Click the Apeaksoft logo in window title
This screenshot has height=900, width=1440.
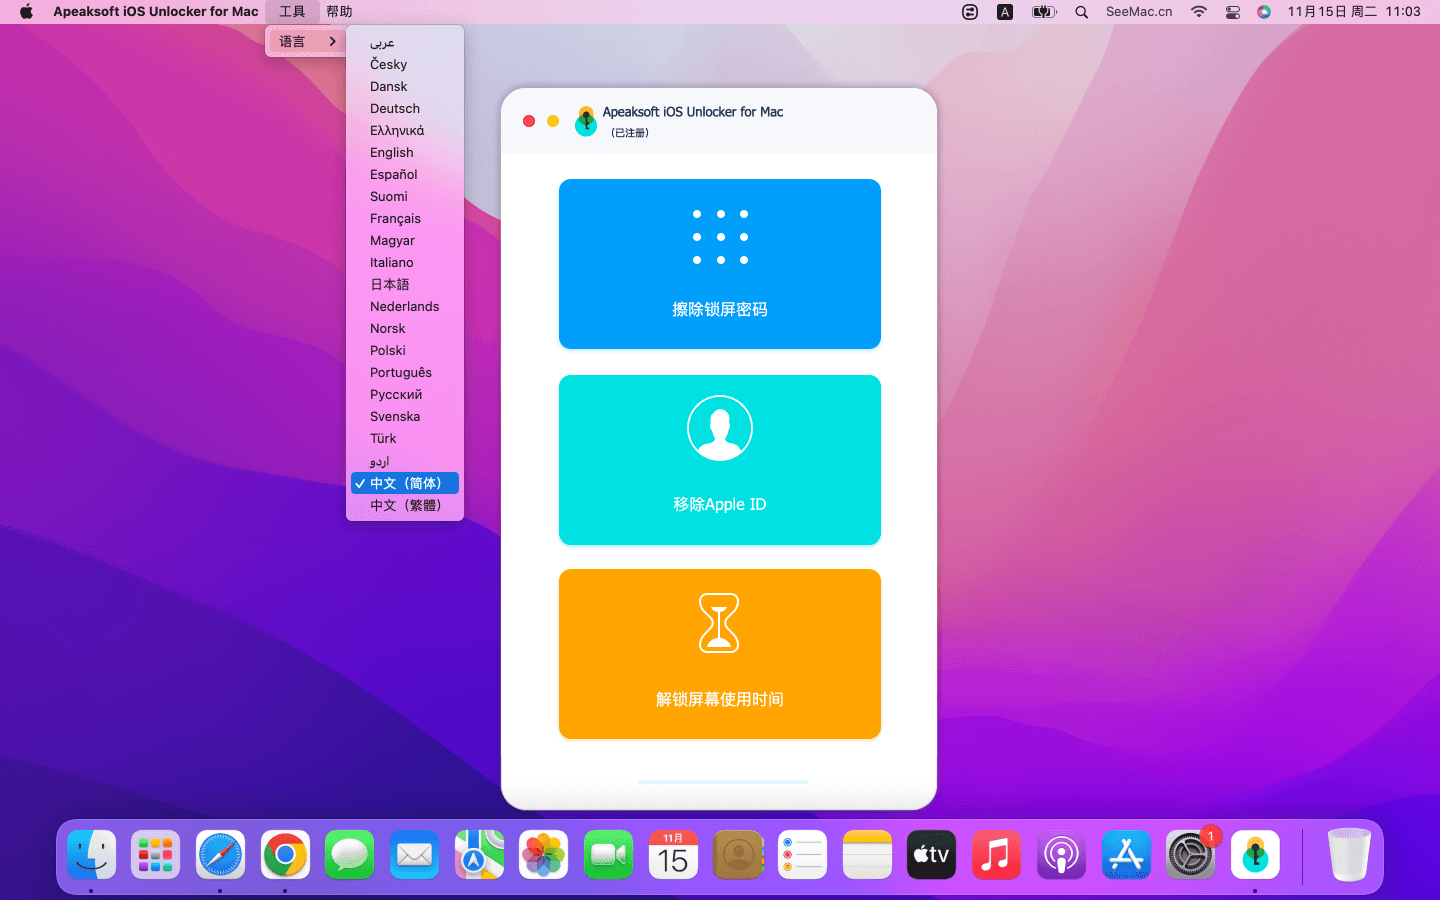(x=586, y=121)
